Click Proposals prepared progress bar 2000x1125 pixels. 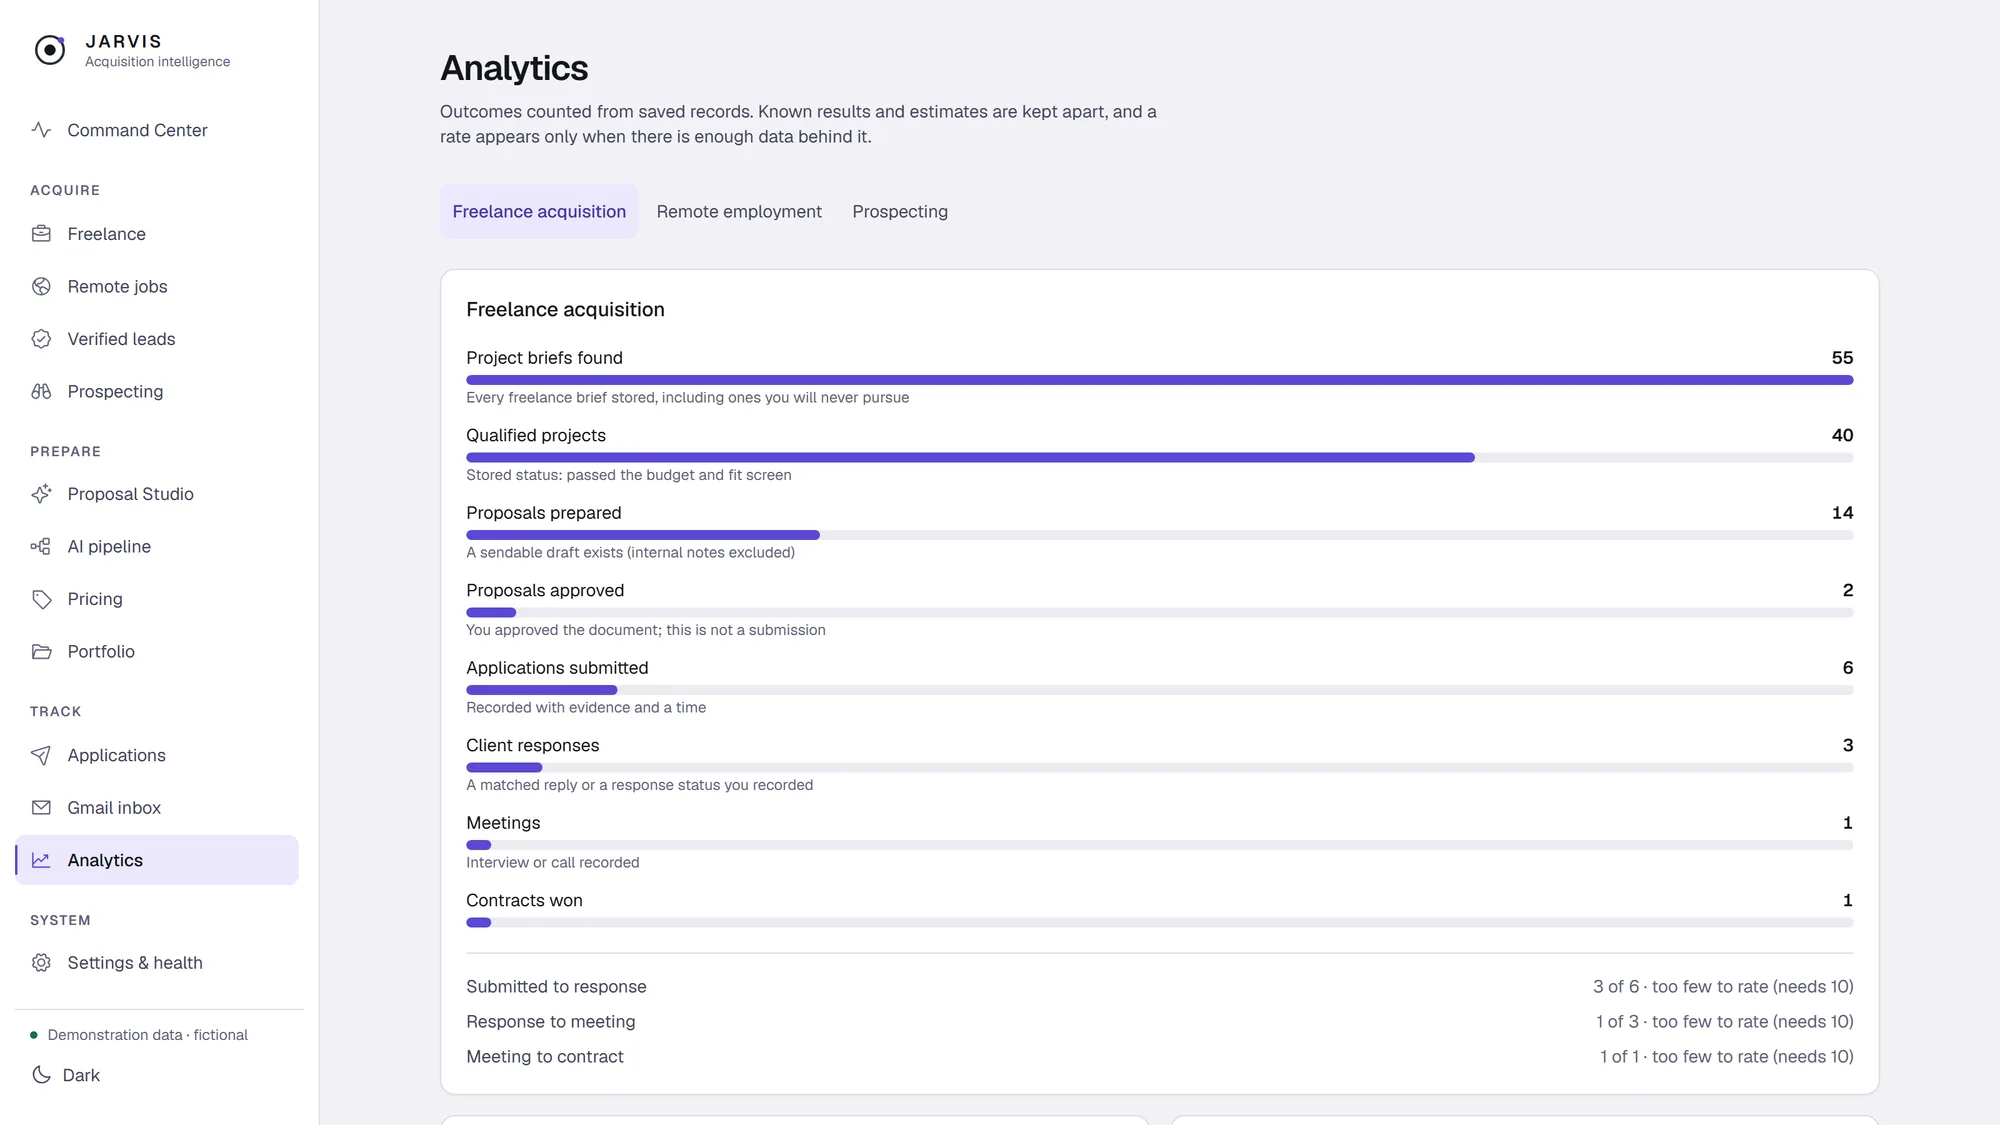(x=1159, y=535)
